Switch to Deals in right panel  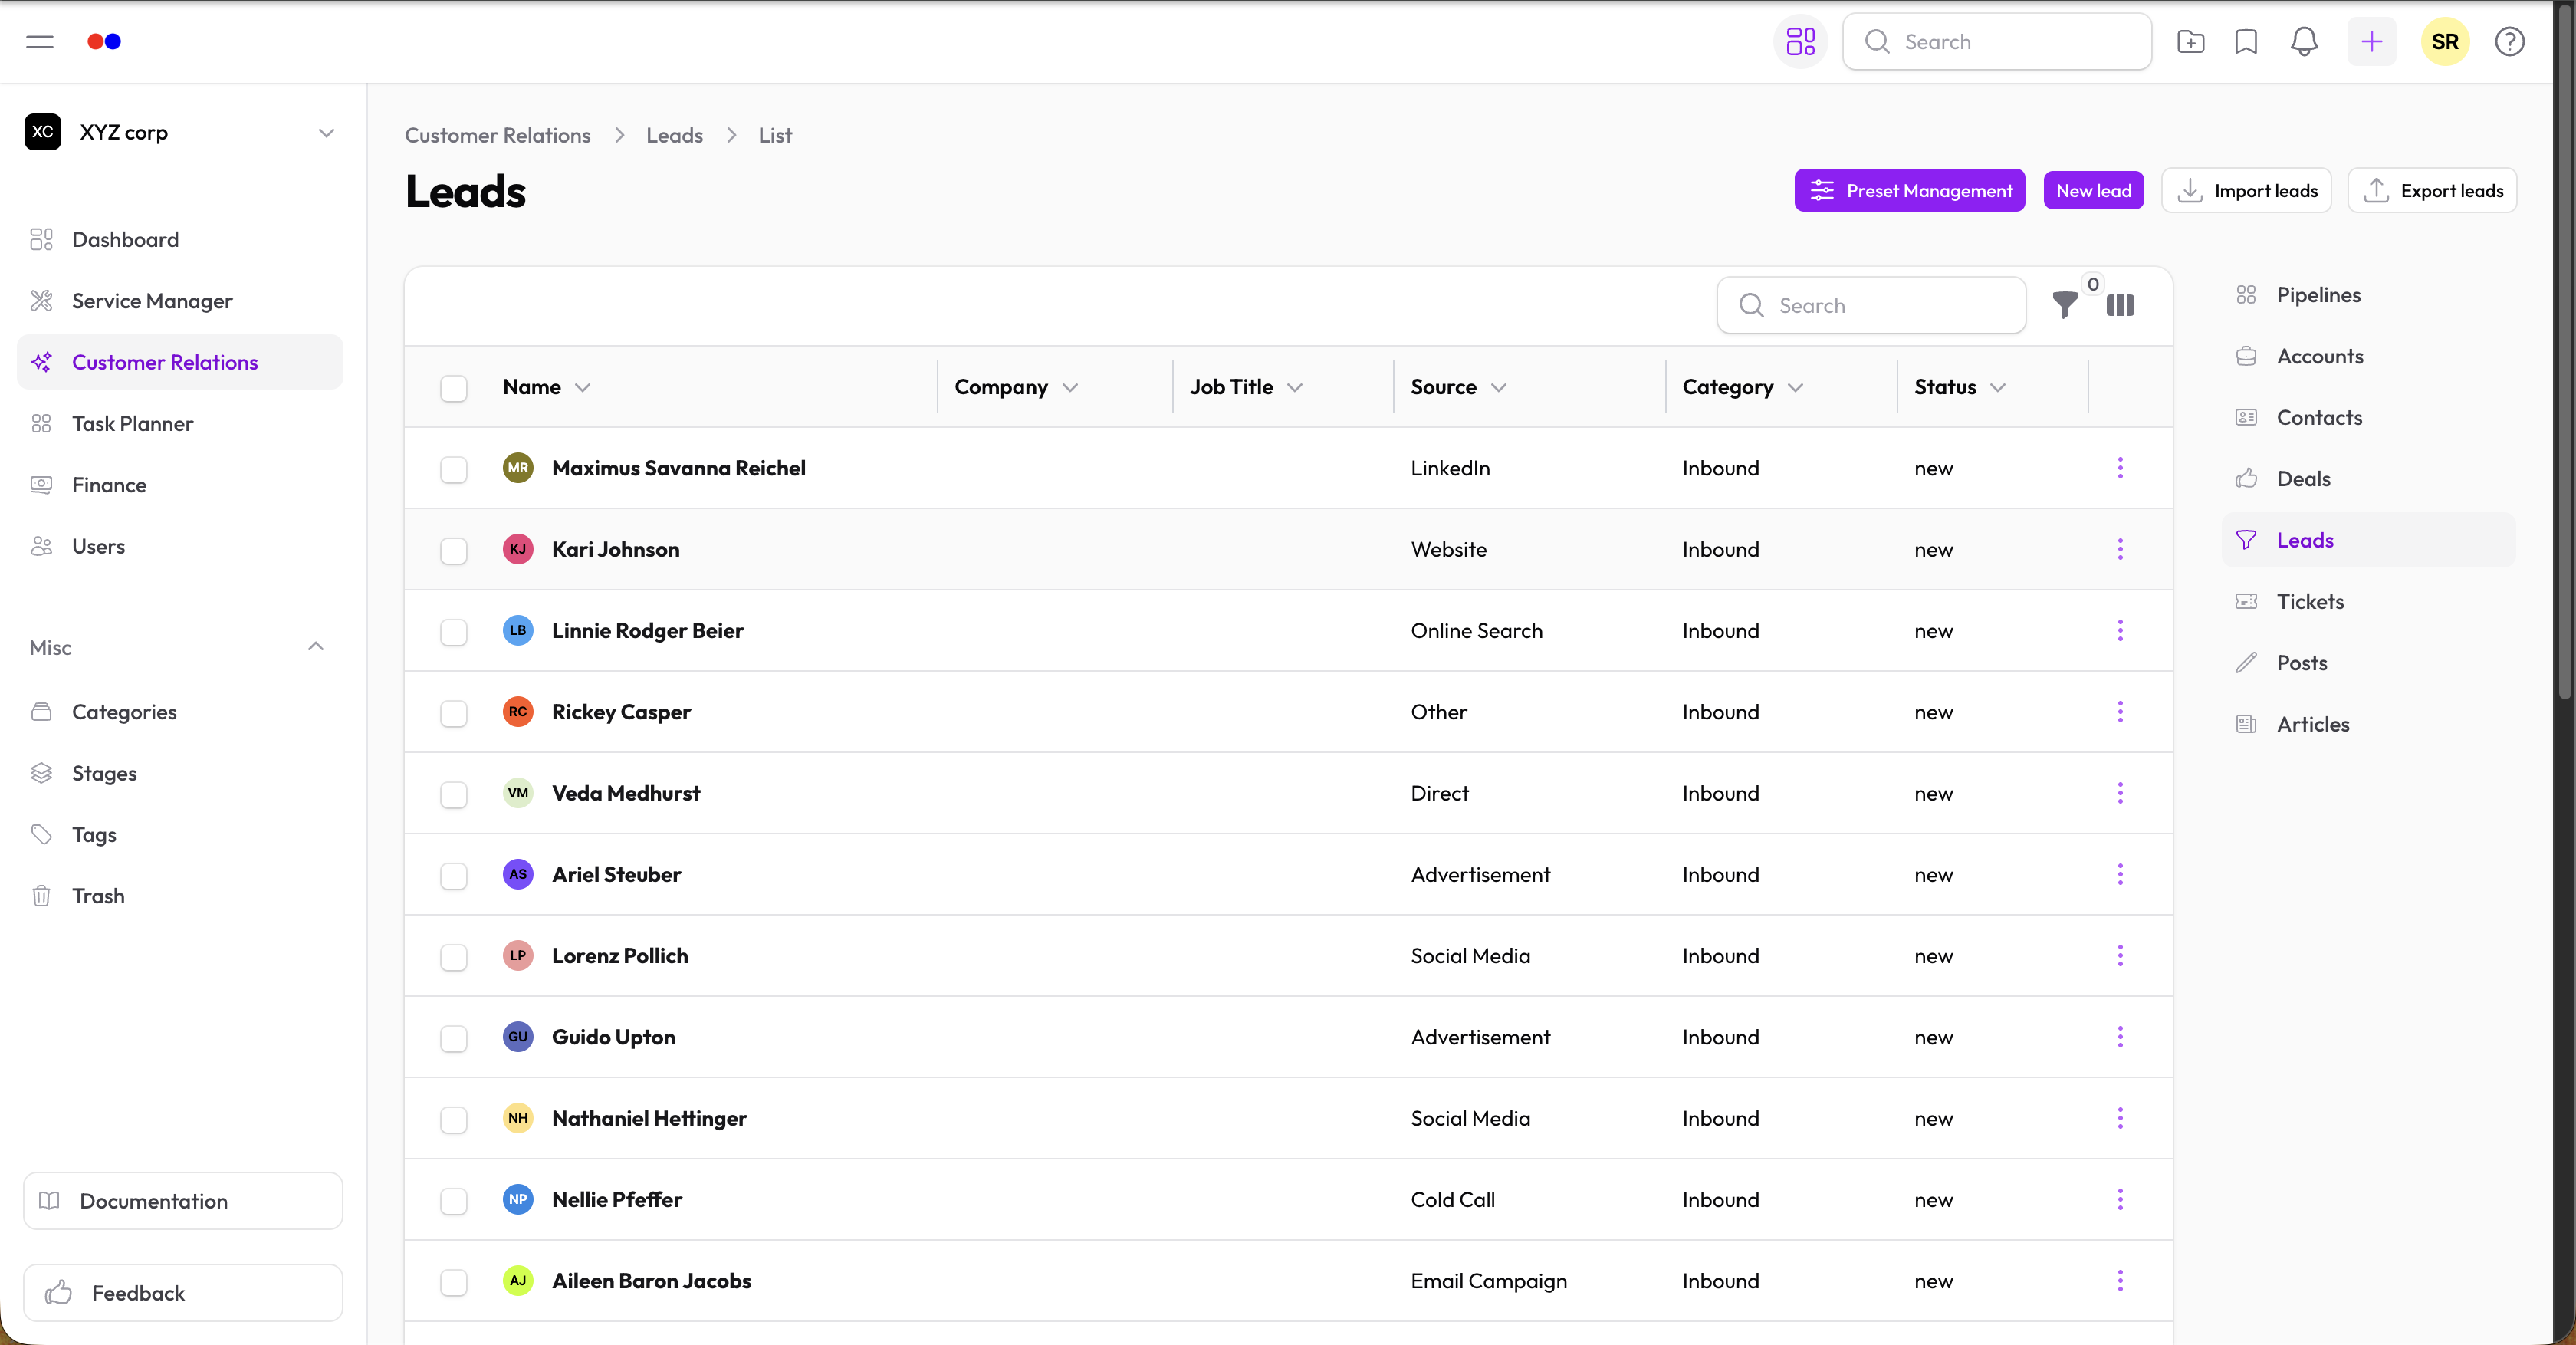coord(2368,479)
